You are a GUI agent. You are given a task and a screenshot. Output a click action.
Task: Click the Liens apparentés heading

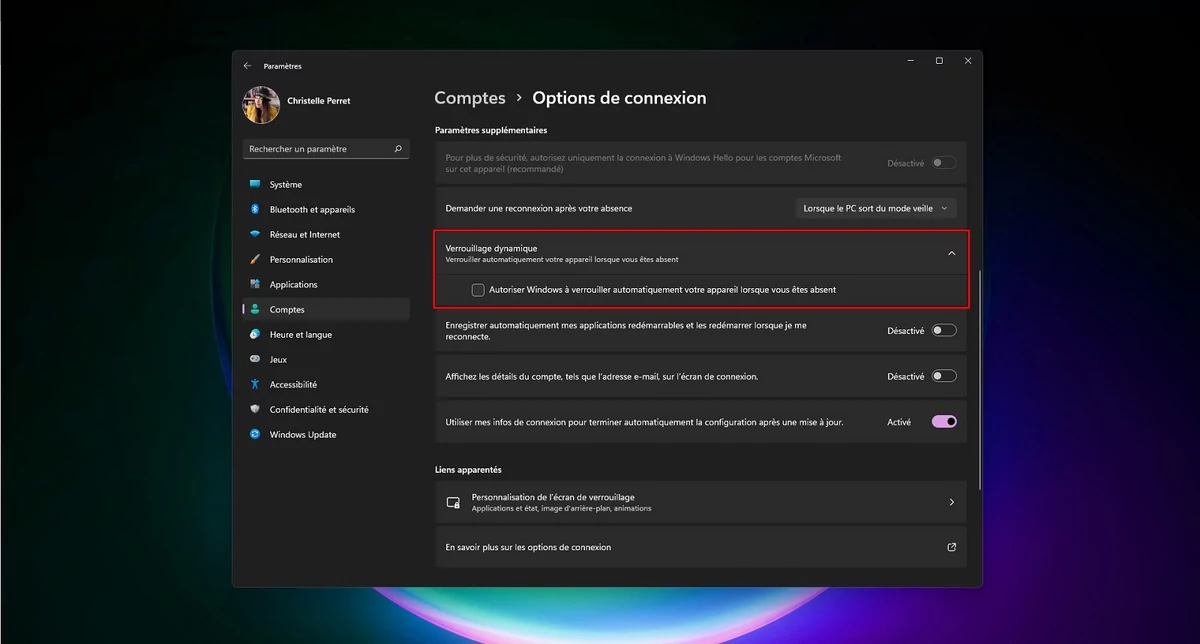[468, 469]
